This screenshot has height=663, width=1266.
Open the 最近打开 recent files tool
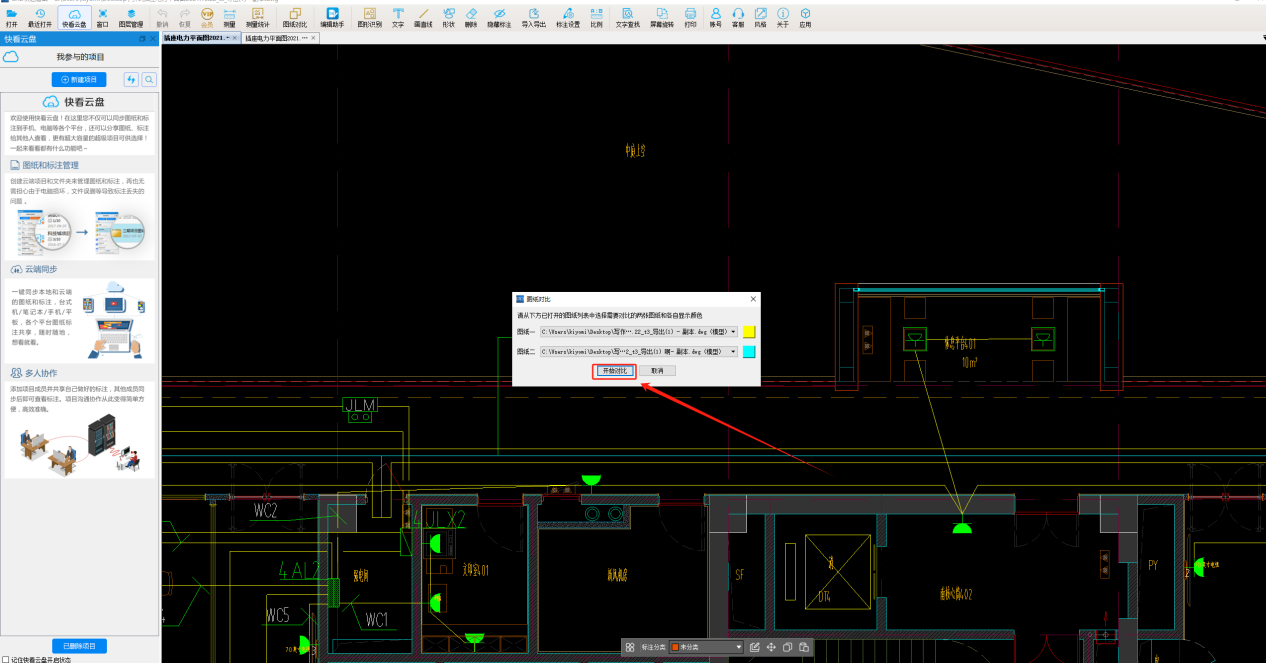pyautogui.click(x=40, y=16)
